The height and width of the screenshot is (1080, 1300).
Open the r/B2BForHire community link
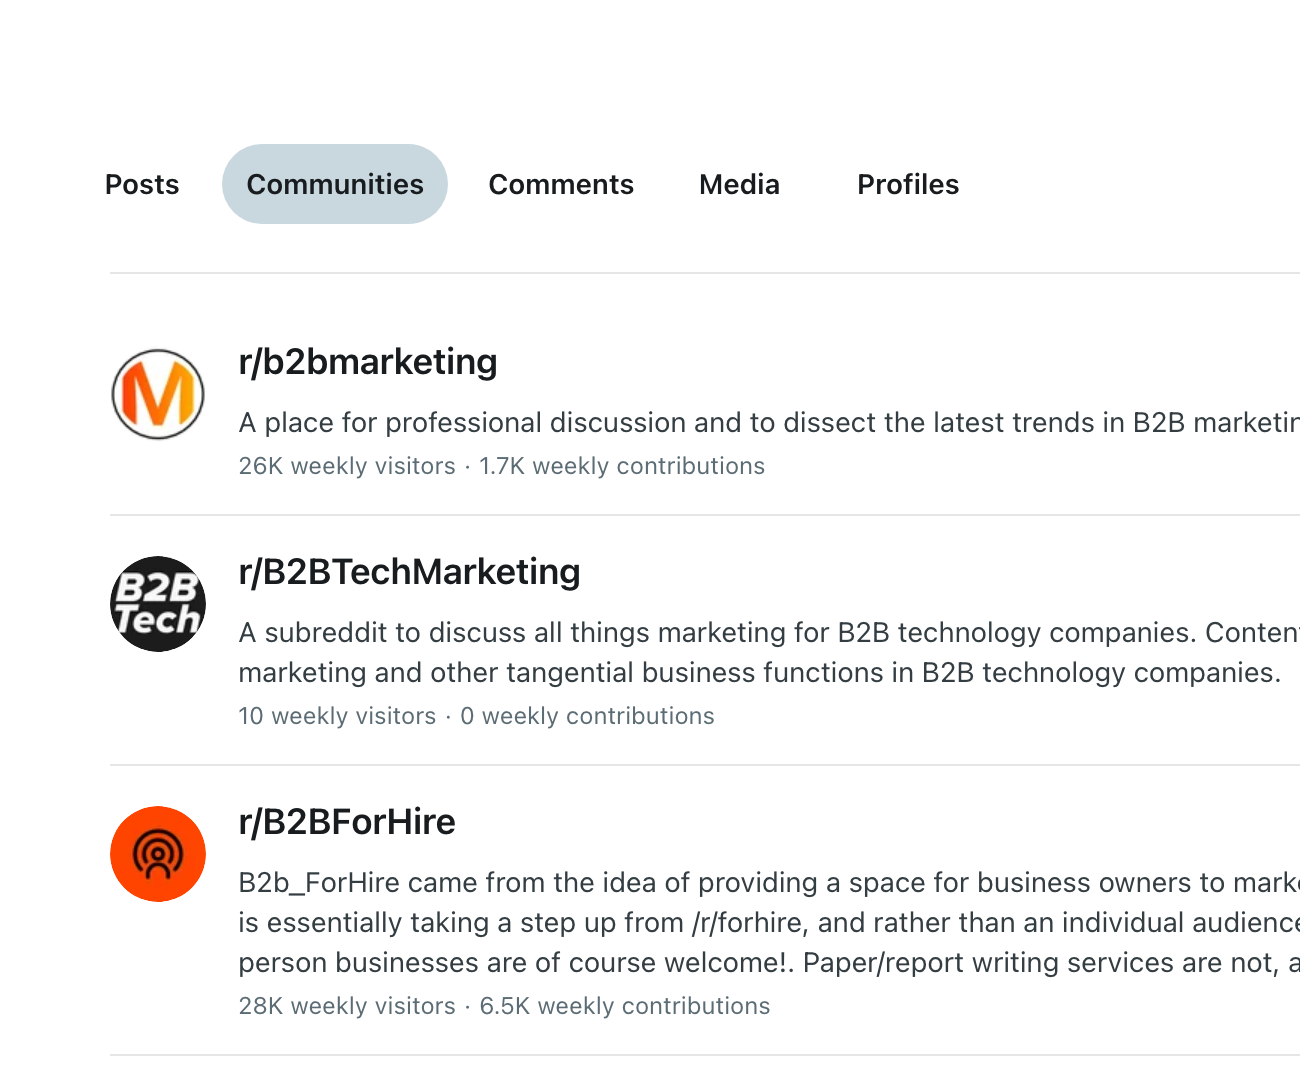point(347,822)
